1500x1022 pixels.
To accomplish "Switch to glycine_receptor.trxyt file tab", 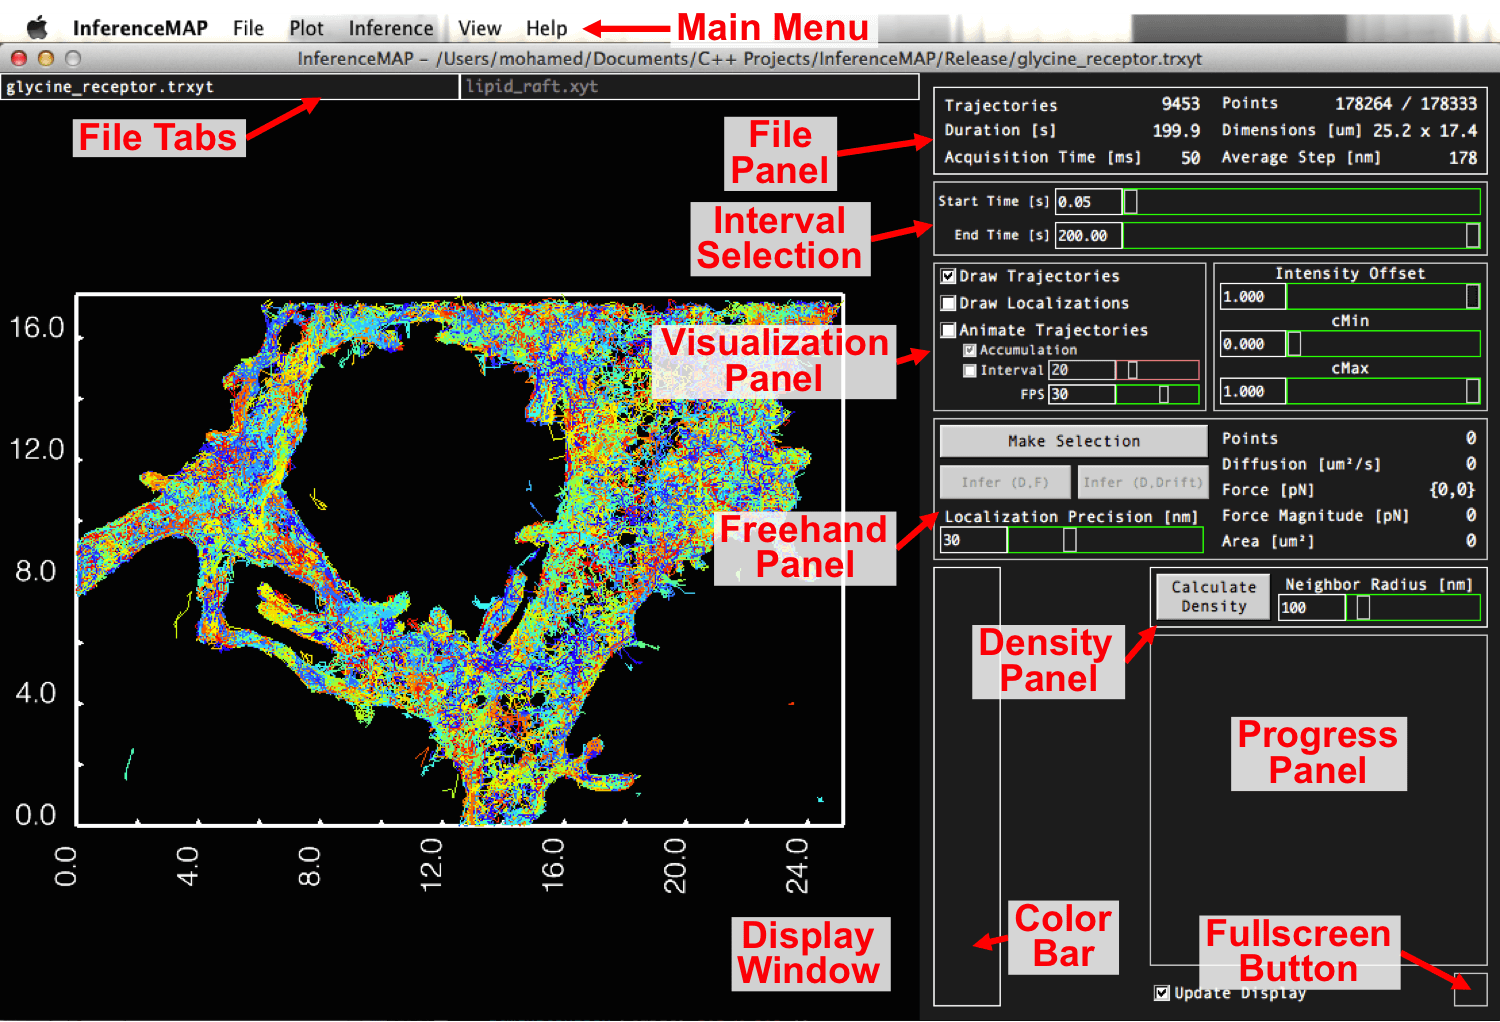I will (x=230, y=87).
